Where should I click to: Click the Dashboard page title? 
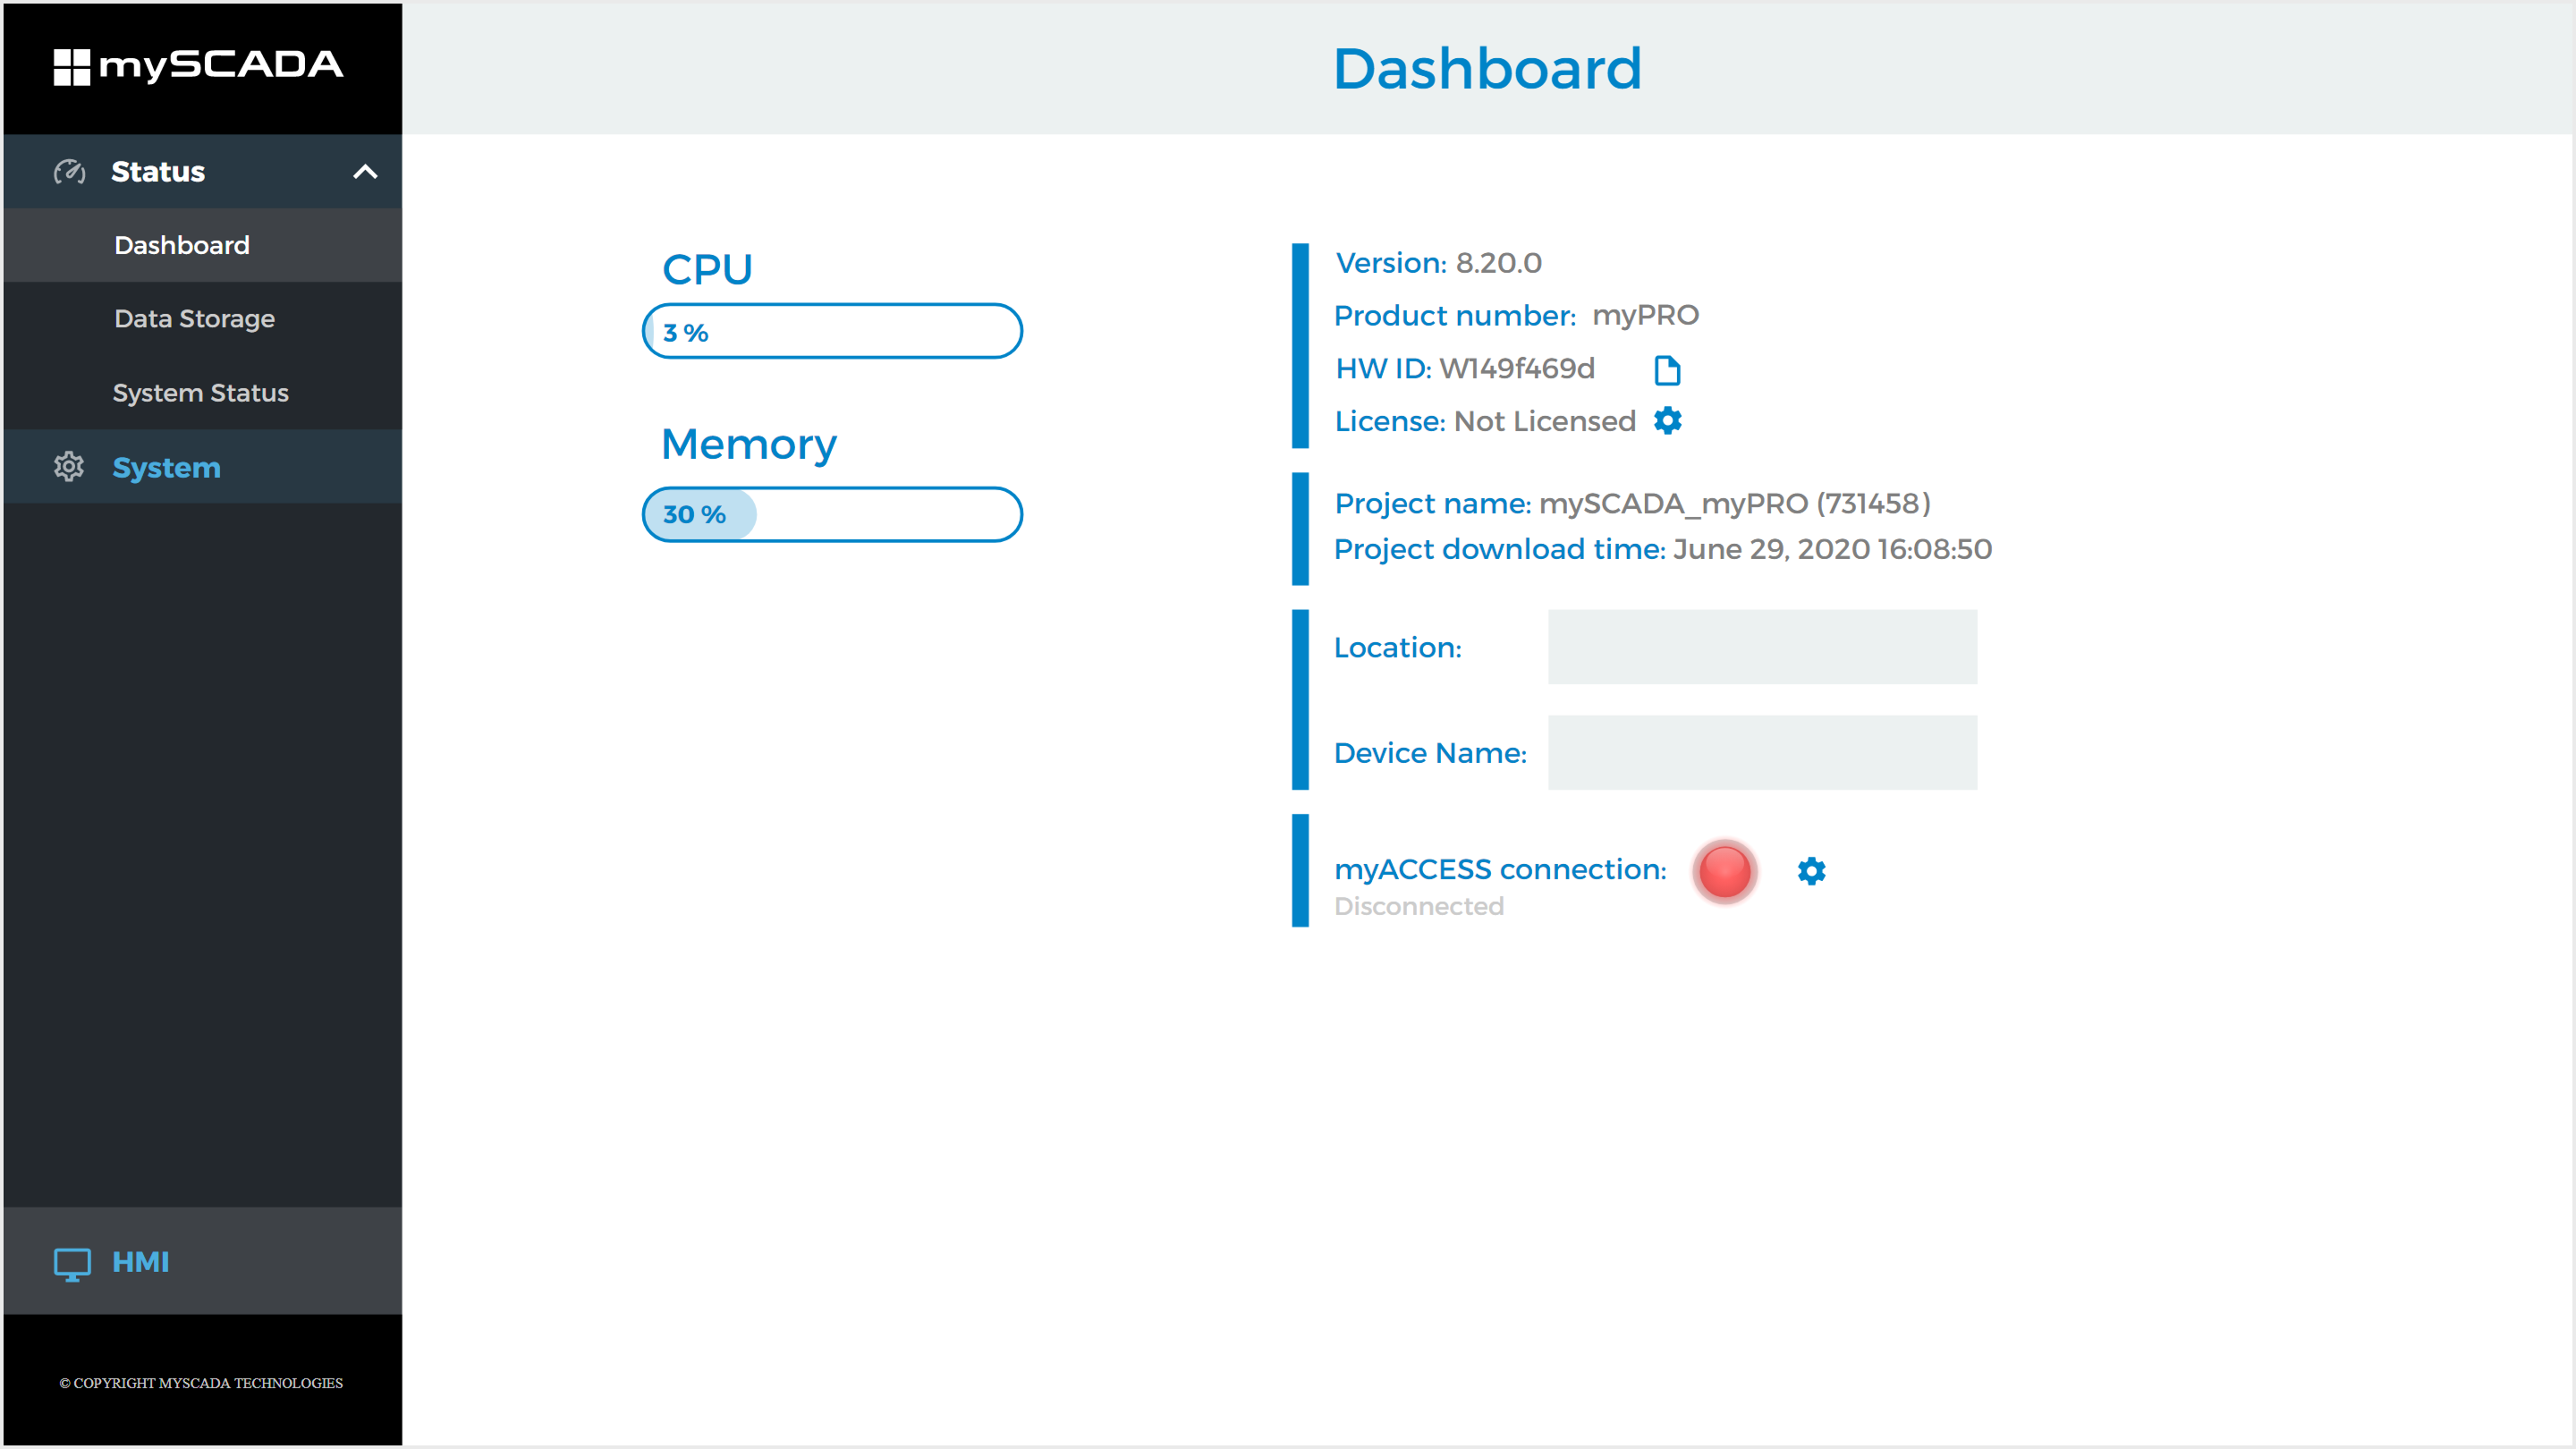[x=1487, y=69]
